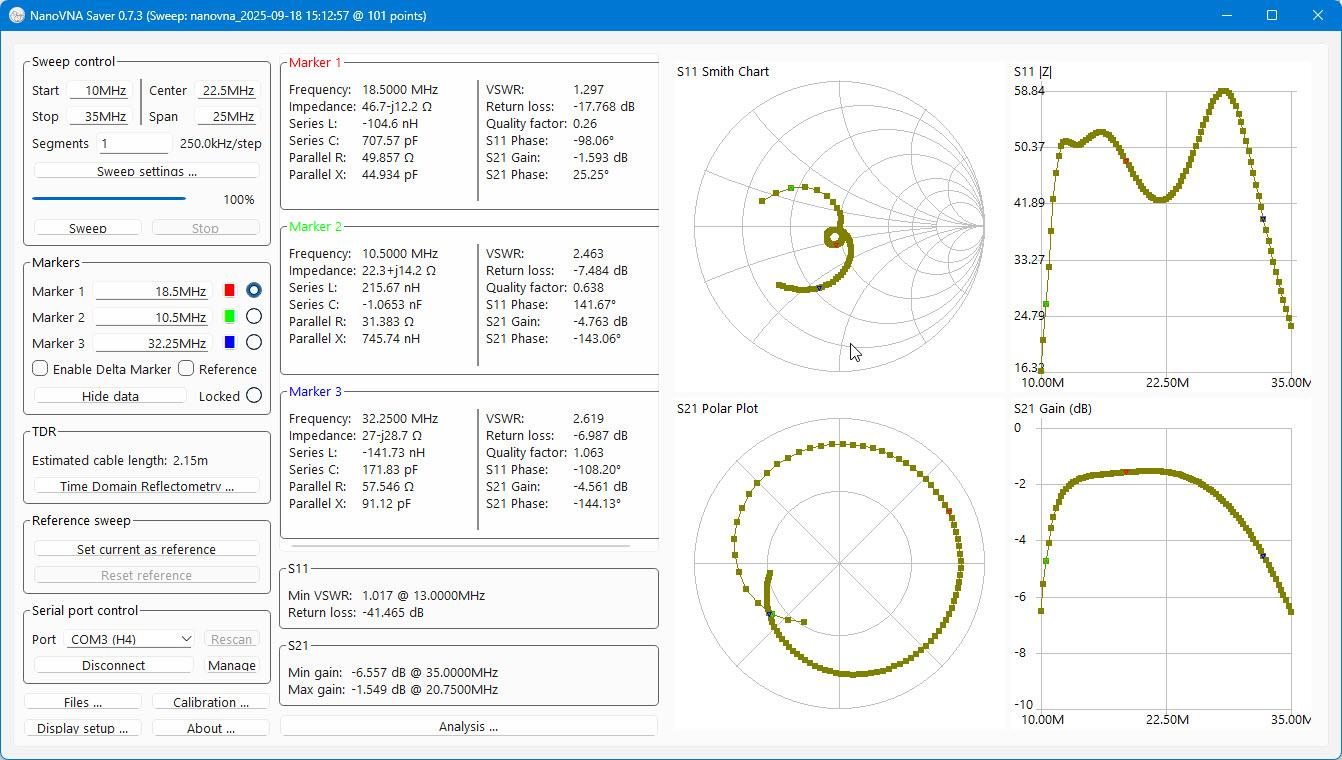The height and width of the screenshot is (760, 1342).
Task: Open the Calibration window
Action: (211, 702)
